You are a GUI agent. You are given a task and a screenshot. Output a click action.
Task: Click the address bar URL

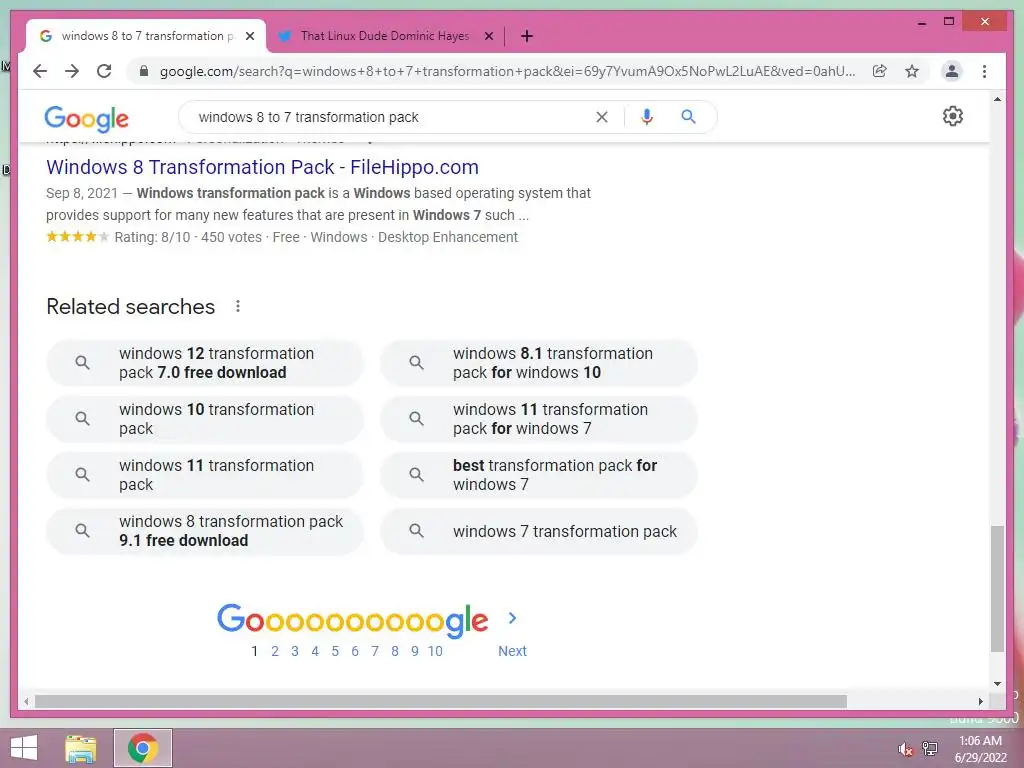click(507, 71)
